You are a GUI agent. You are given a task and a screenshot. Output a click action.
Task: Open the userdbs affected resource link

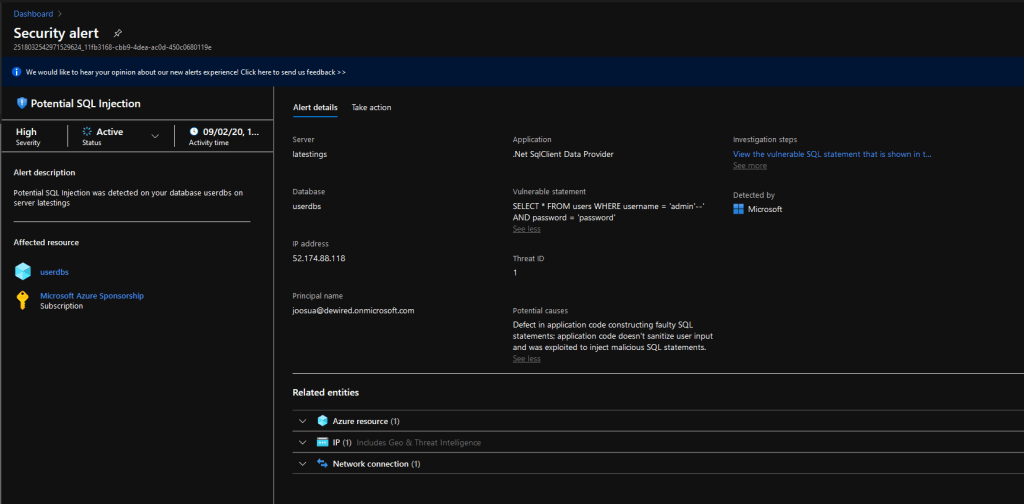[x=54, y=271]
